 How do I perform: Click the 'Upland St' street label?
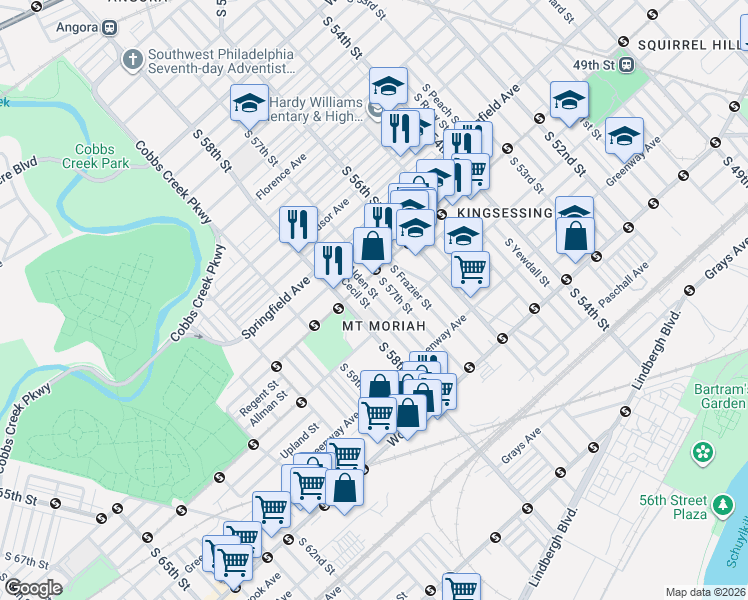click(x=299, y=441)
